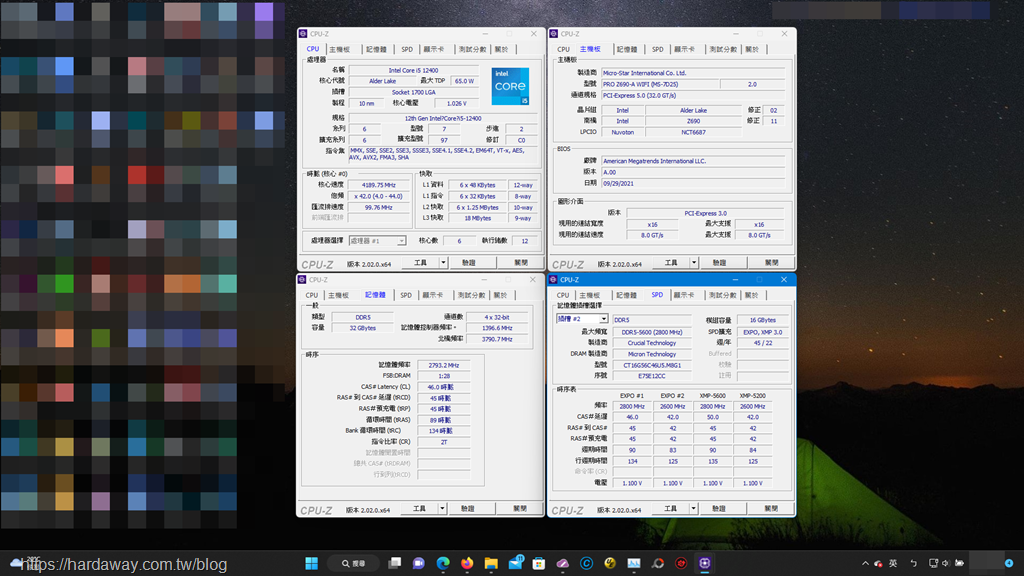Switch to 關於 tab in SPD window
This screenshot has width=1024, height=576.
752,295
